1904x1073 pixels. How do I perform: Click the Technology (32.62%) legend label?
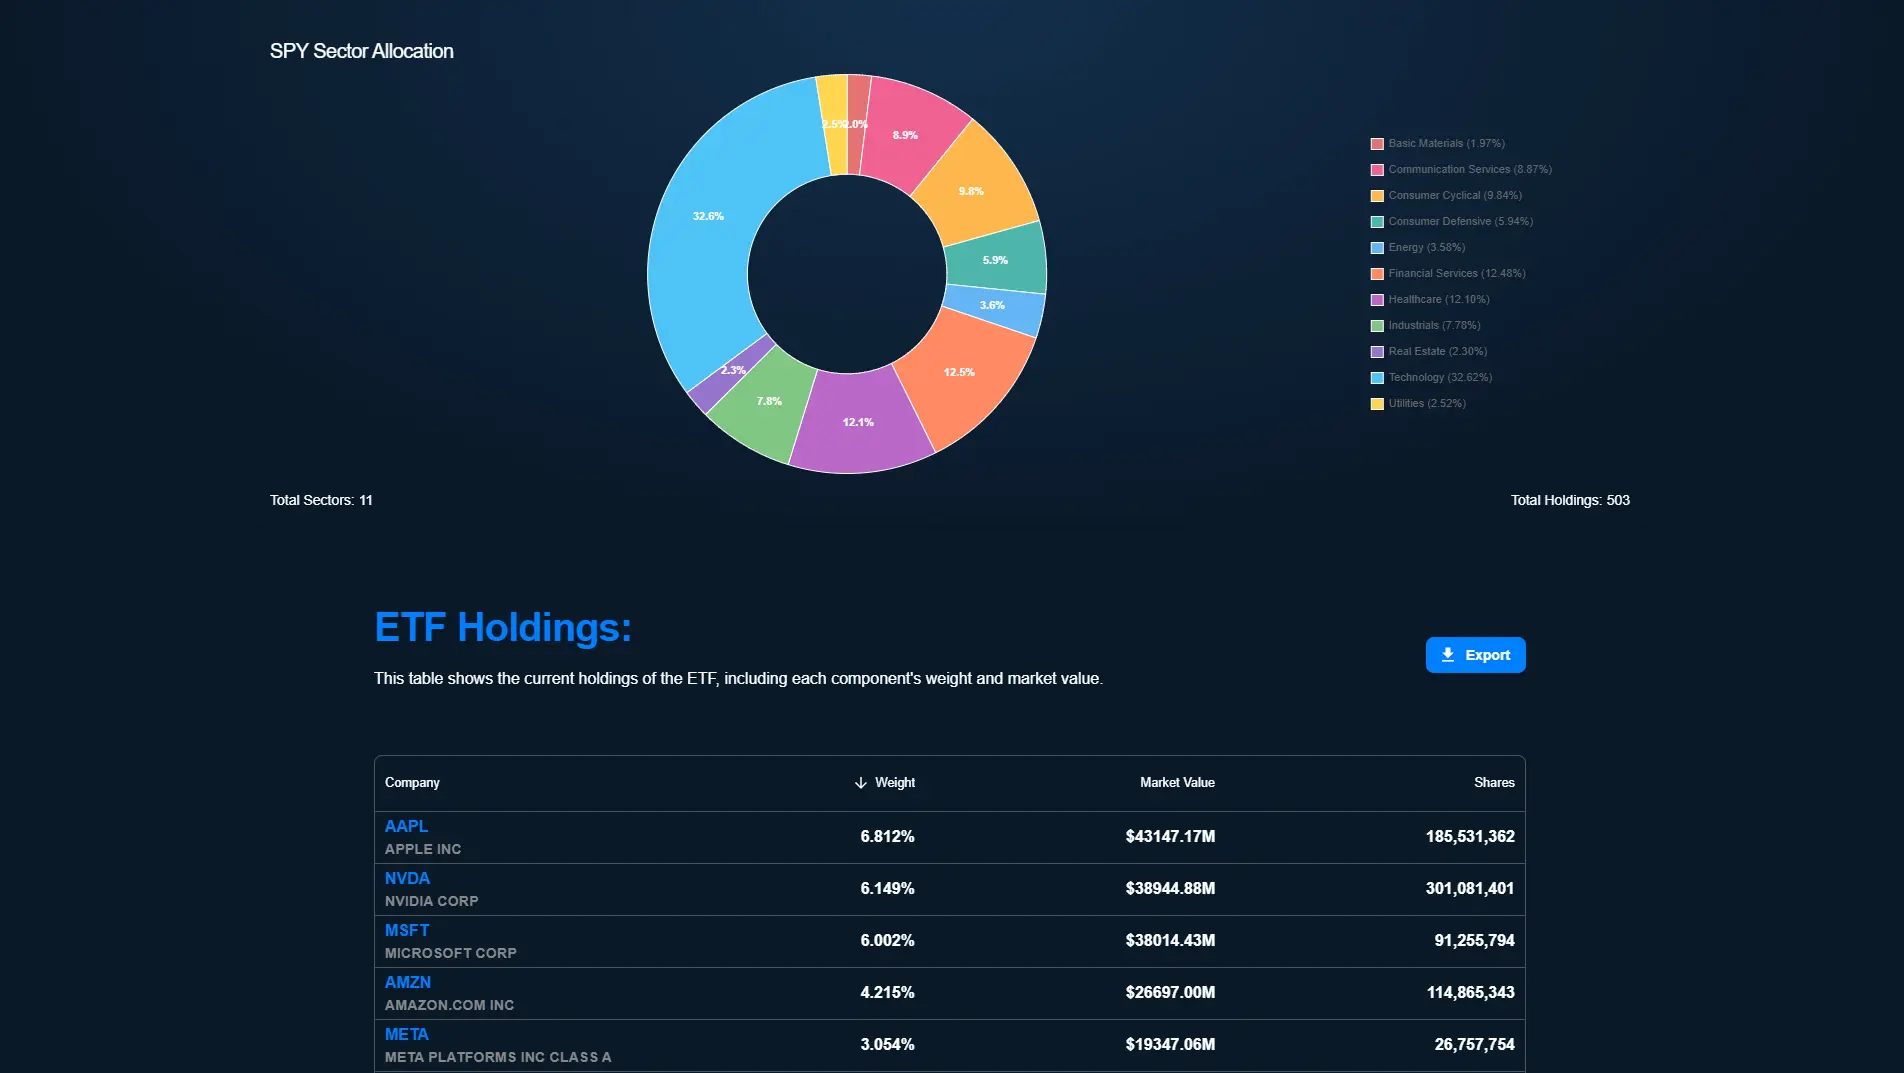click(x=1440, y=378)
